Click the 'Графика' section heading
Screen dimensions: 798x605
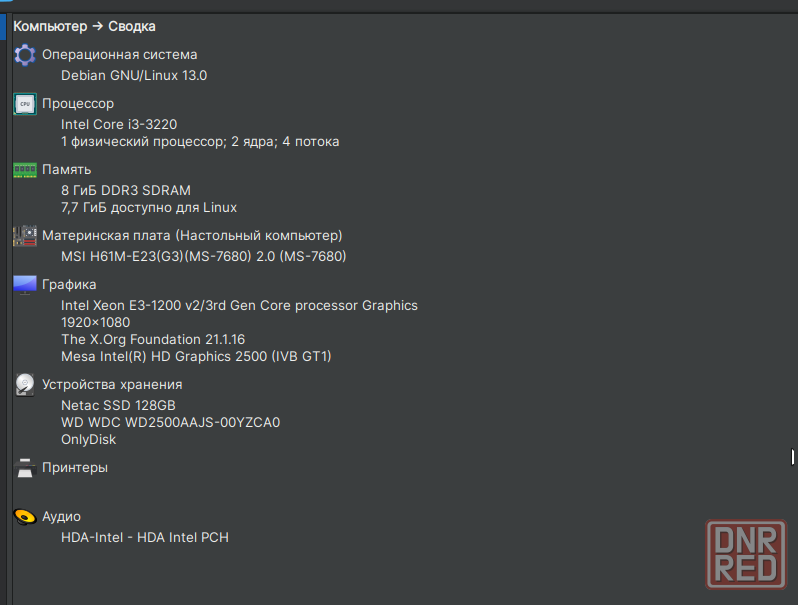tap(69, 285)
